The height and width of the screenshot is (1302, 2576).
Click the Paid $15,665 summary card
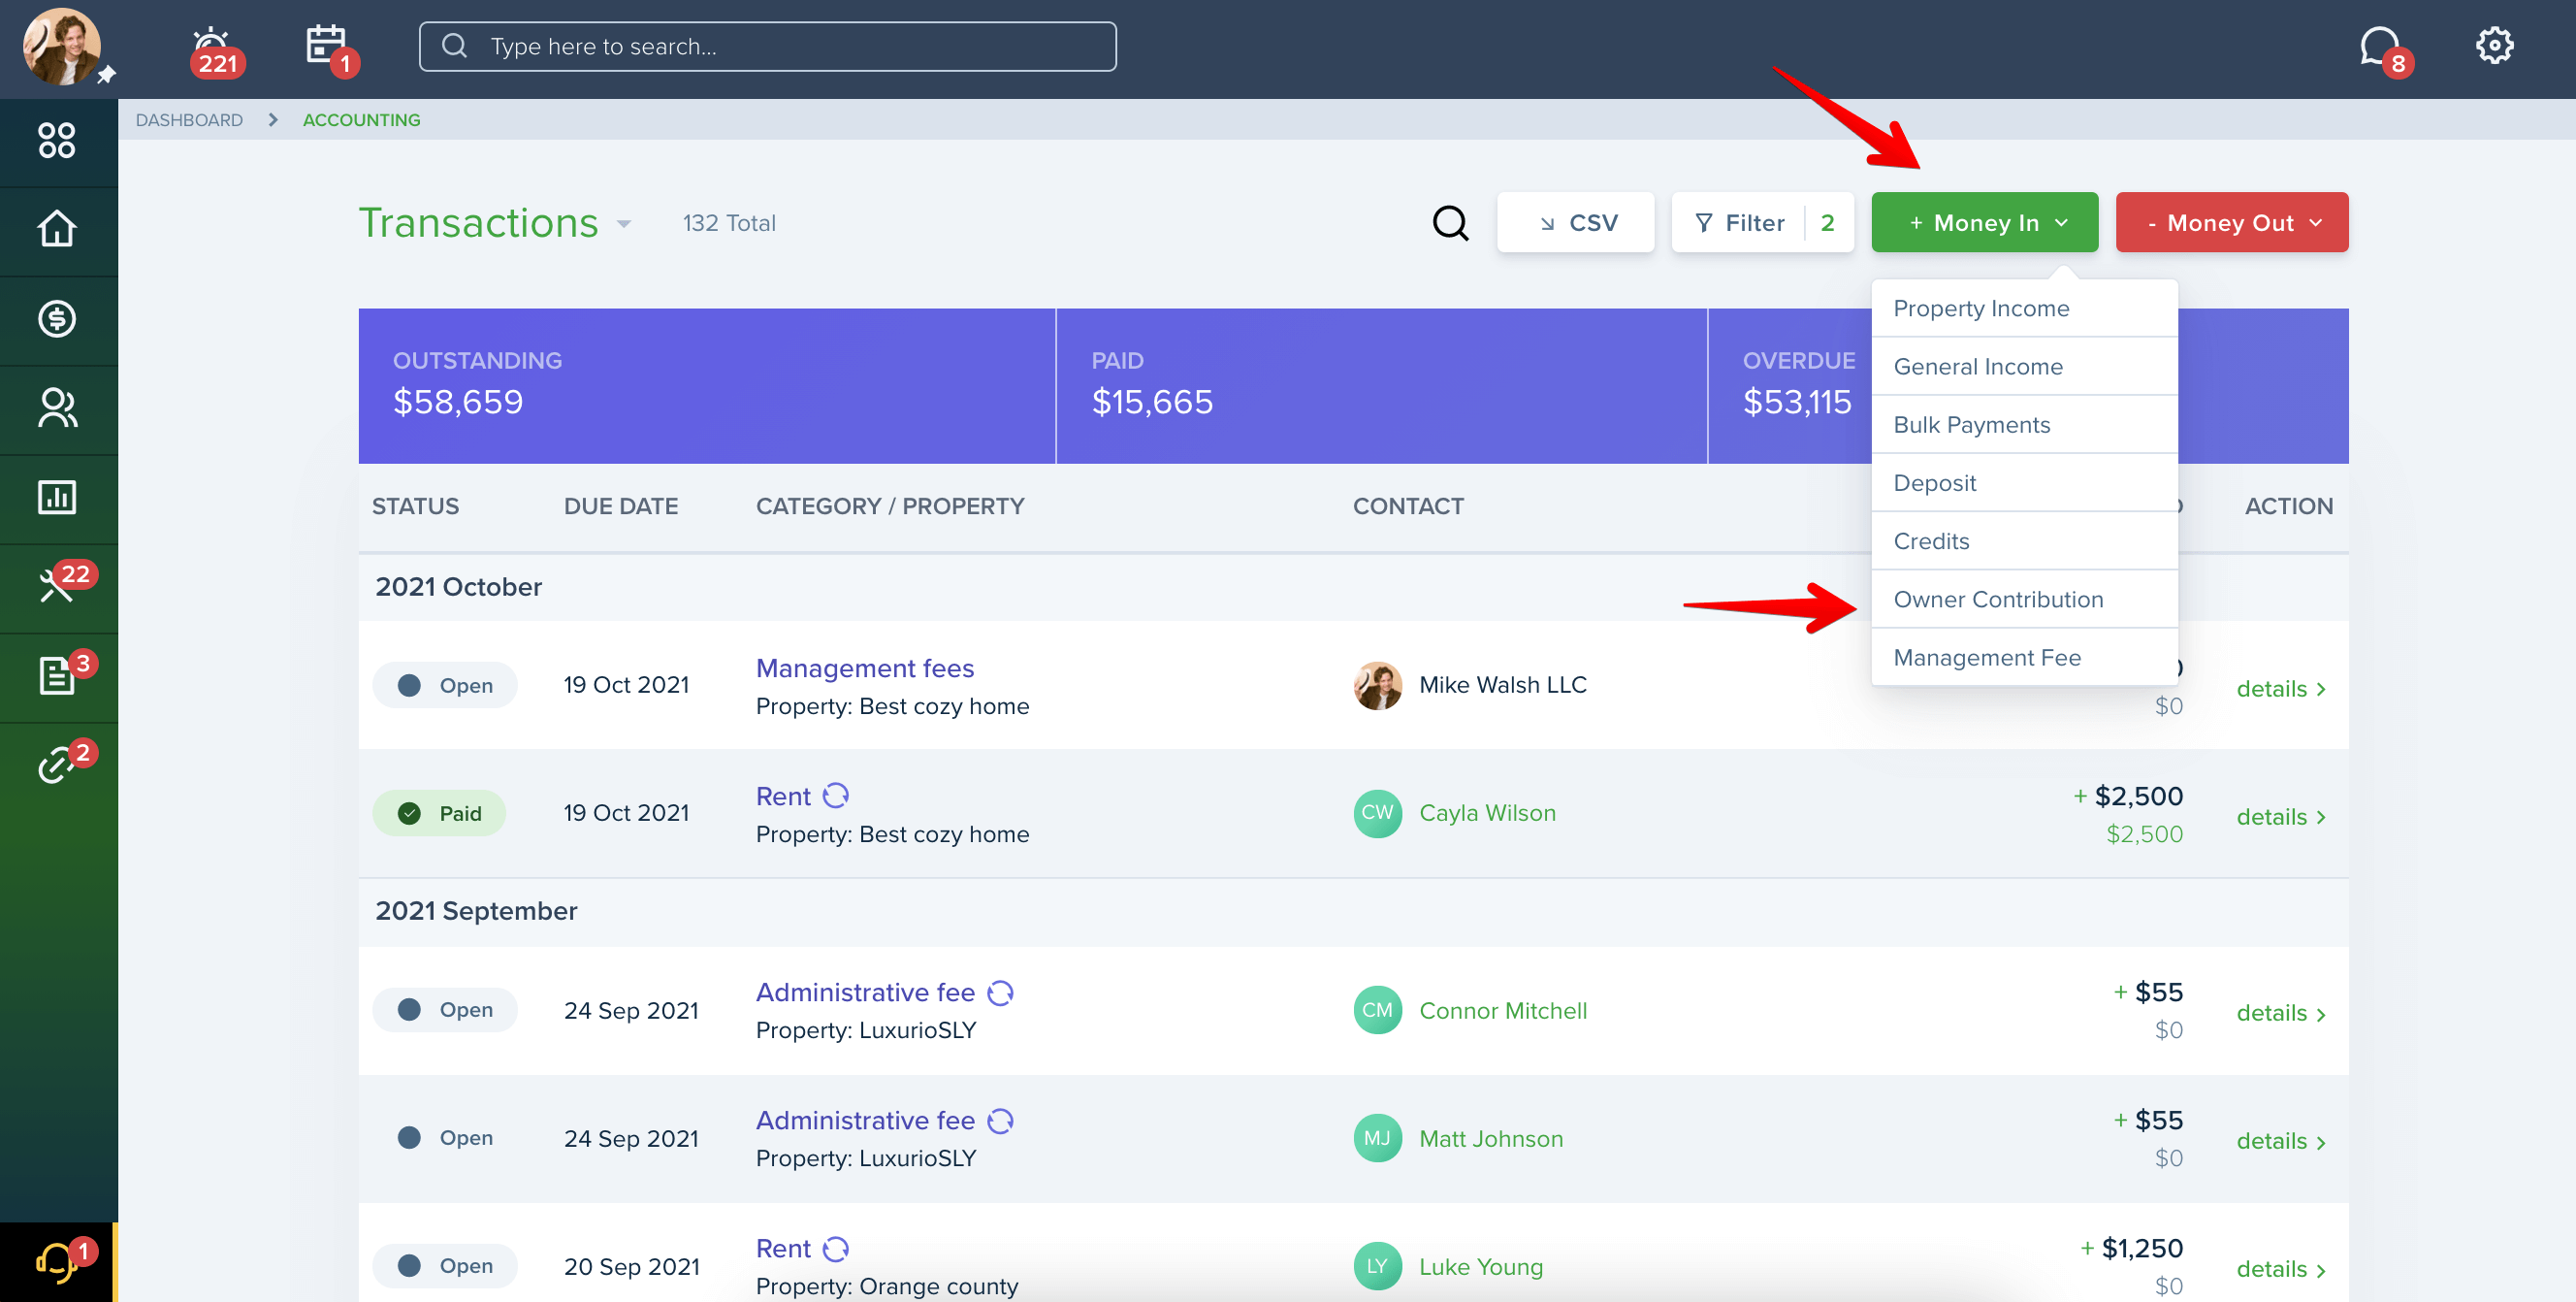[1381, 385]
